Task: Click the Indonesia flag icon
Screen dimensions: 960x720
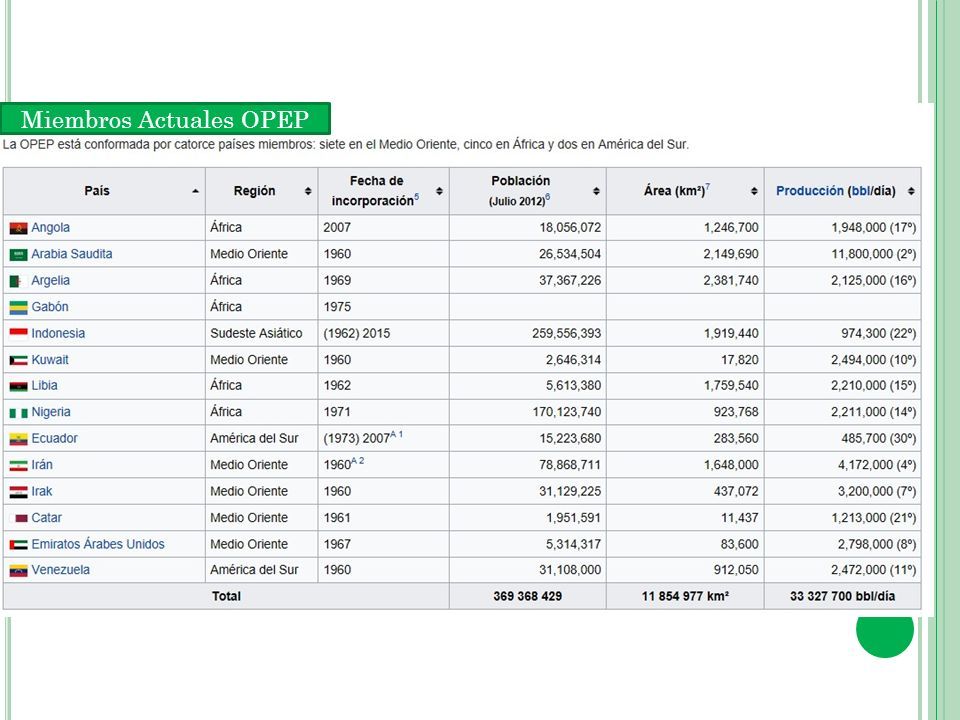Action: click(x=18, y=334)
